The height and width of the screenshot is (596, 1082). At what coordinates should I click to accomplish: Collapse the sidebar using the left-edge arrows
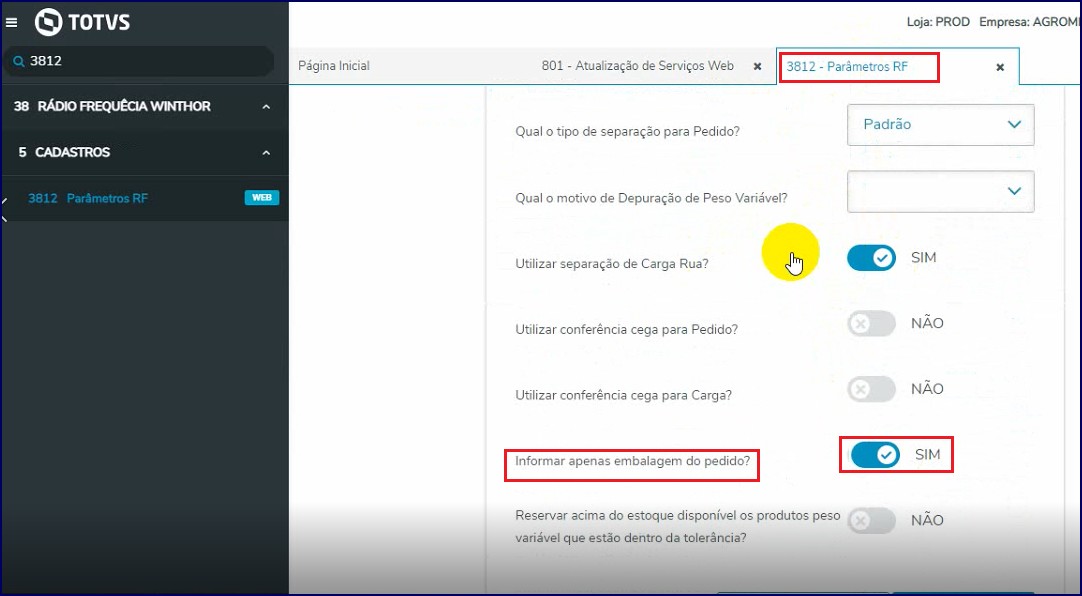tap(4, 210)
